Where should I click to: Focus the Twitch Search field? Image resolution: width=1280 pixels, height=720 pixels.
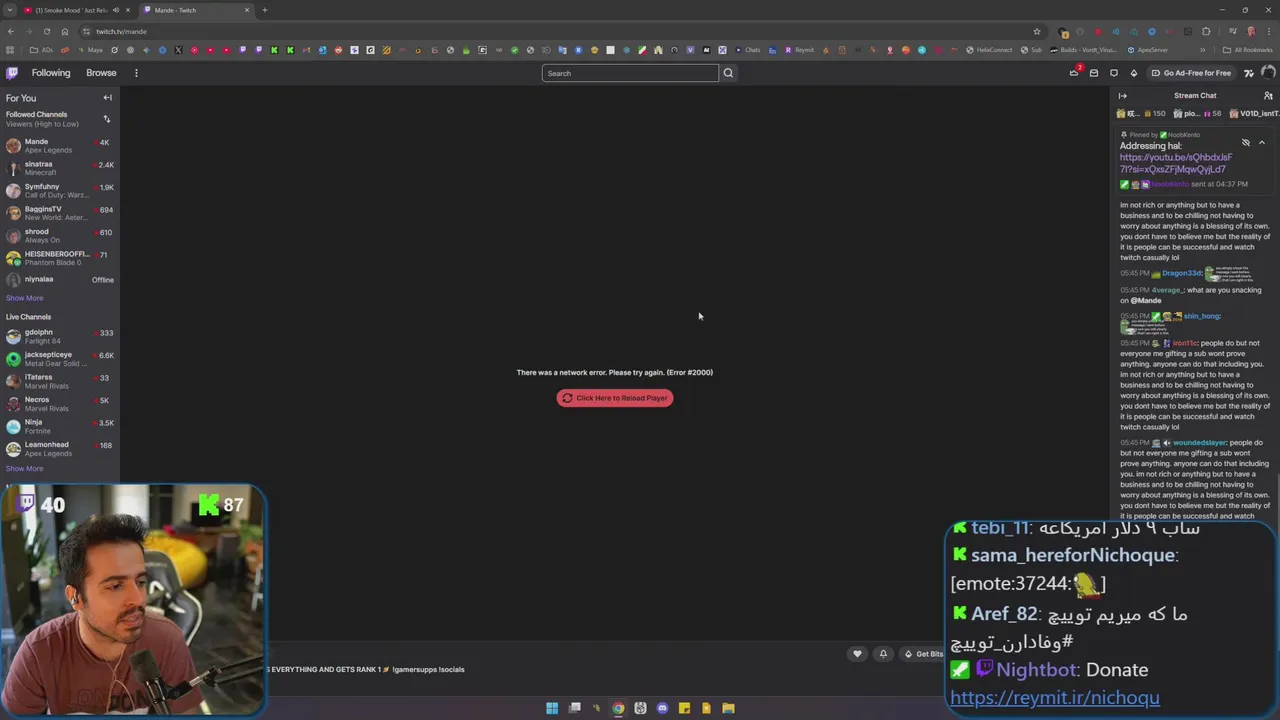pyautogui.click(x=630, y=73)
